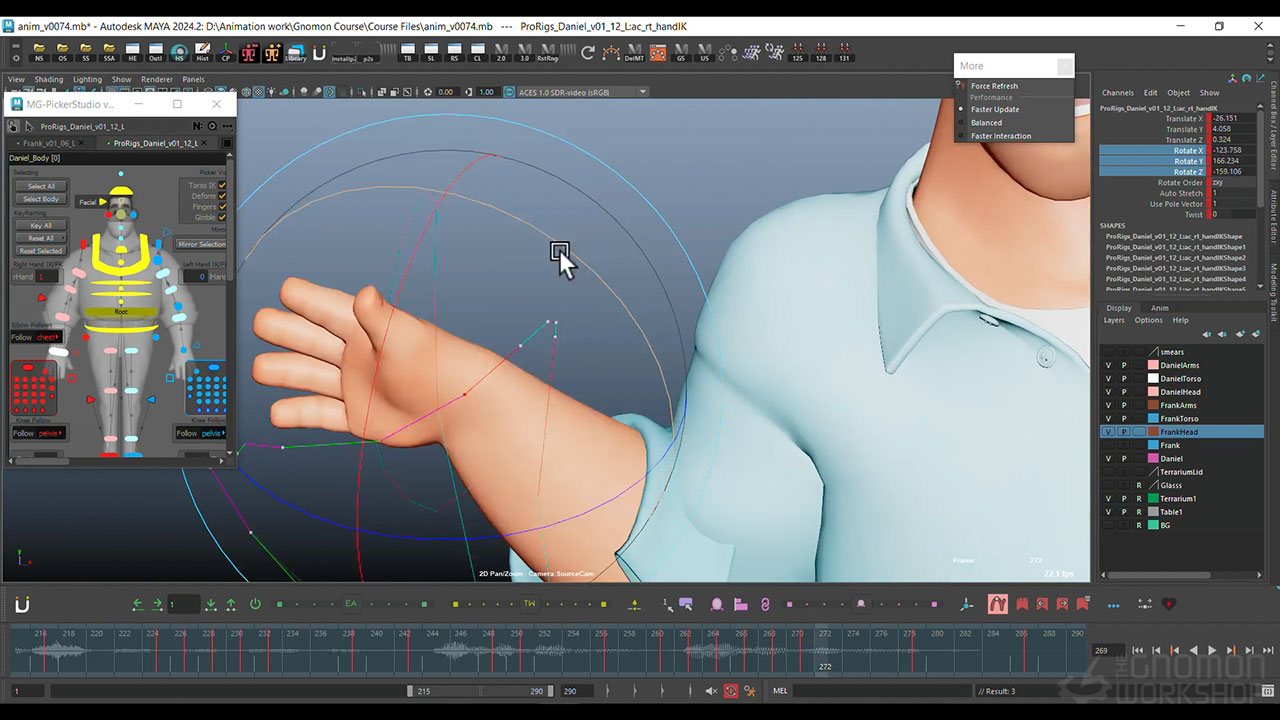Open the ACES 1.0 SDR-video dropdown
1280x720 pixels.
[582, 92]
